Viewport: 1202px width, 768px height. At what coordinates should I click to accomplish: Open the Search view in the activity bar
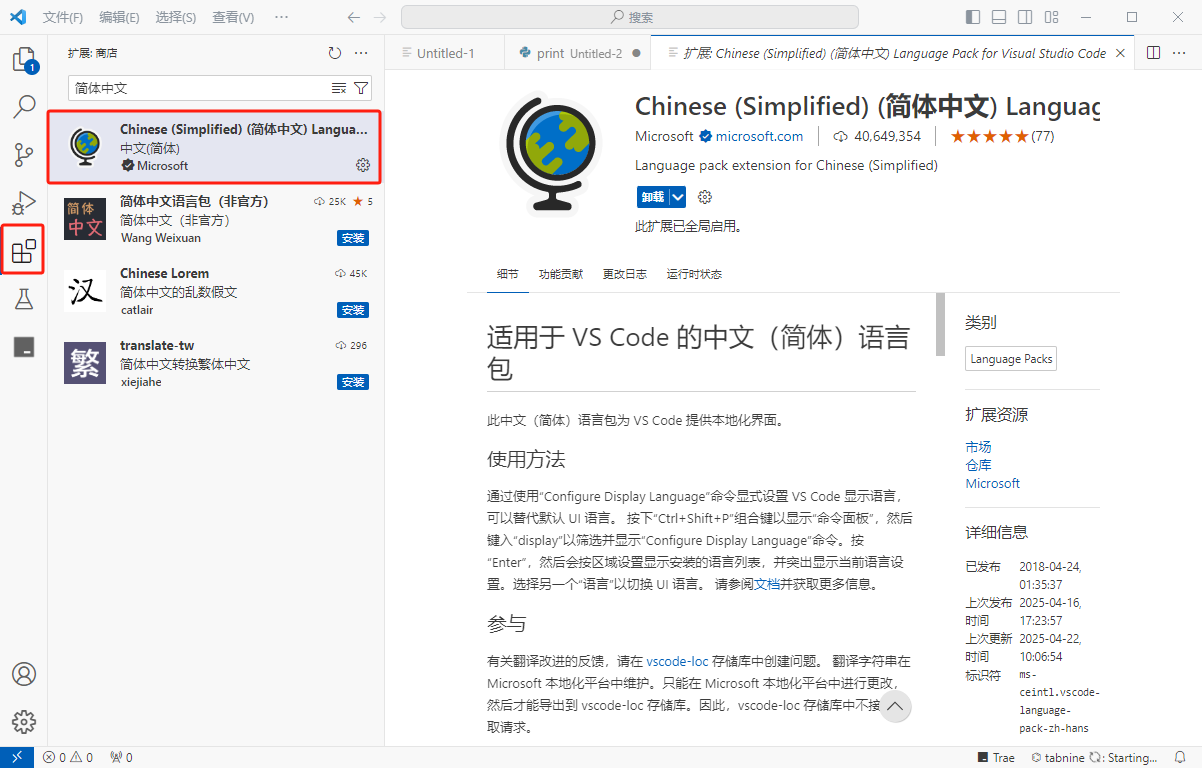(x=24, y=106)
